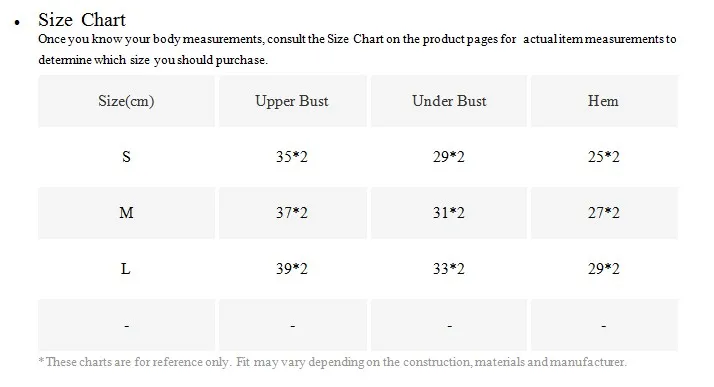
Task: Click the S row 29*2 Under Bust cell
Action: [449, 157]
